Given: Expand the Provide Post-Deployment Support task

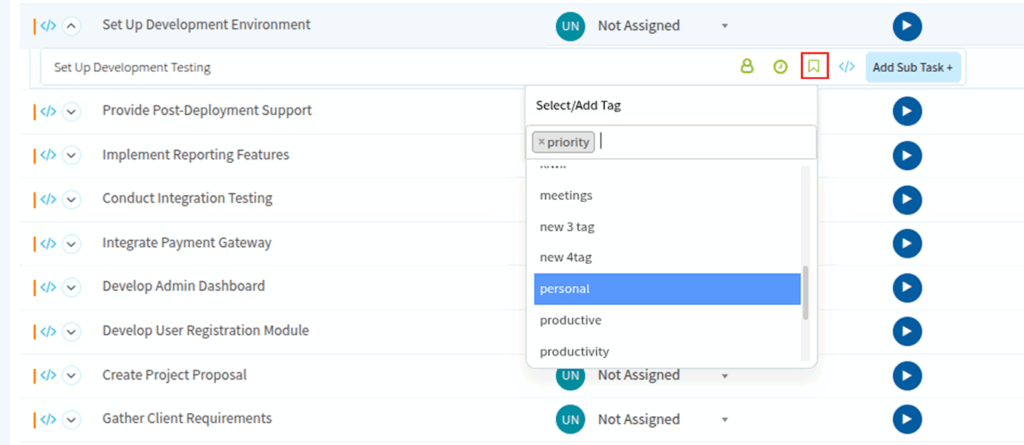Looking at the screenshot, I should click(71, 111).
